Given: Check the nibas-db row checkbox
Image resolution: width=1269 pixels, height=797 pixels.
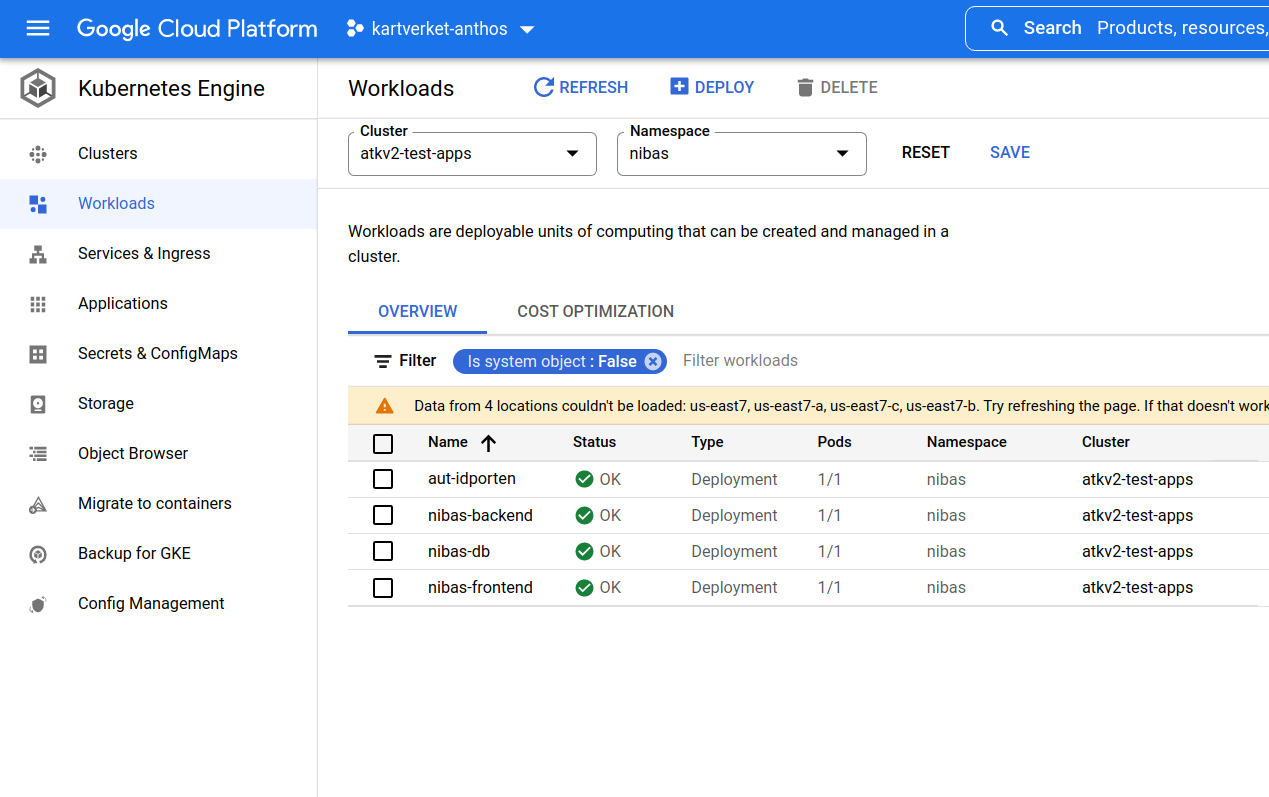Looking at the screenshot, I should click(x=383, y=551).
